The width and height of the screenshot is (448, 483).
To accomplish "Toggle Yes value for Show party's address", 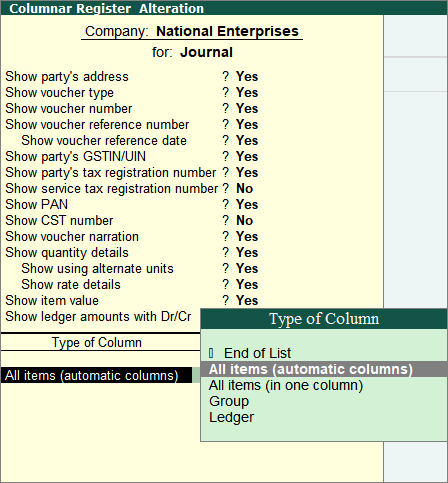I will click(247, 77).
